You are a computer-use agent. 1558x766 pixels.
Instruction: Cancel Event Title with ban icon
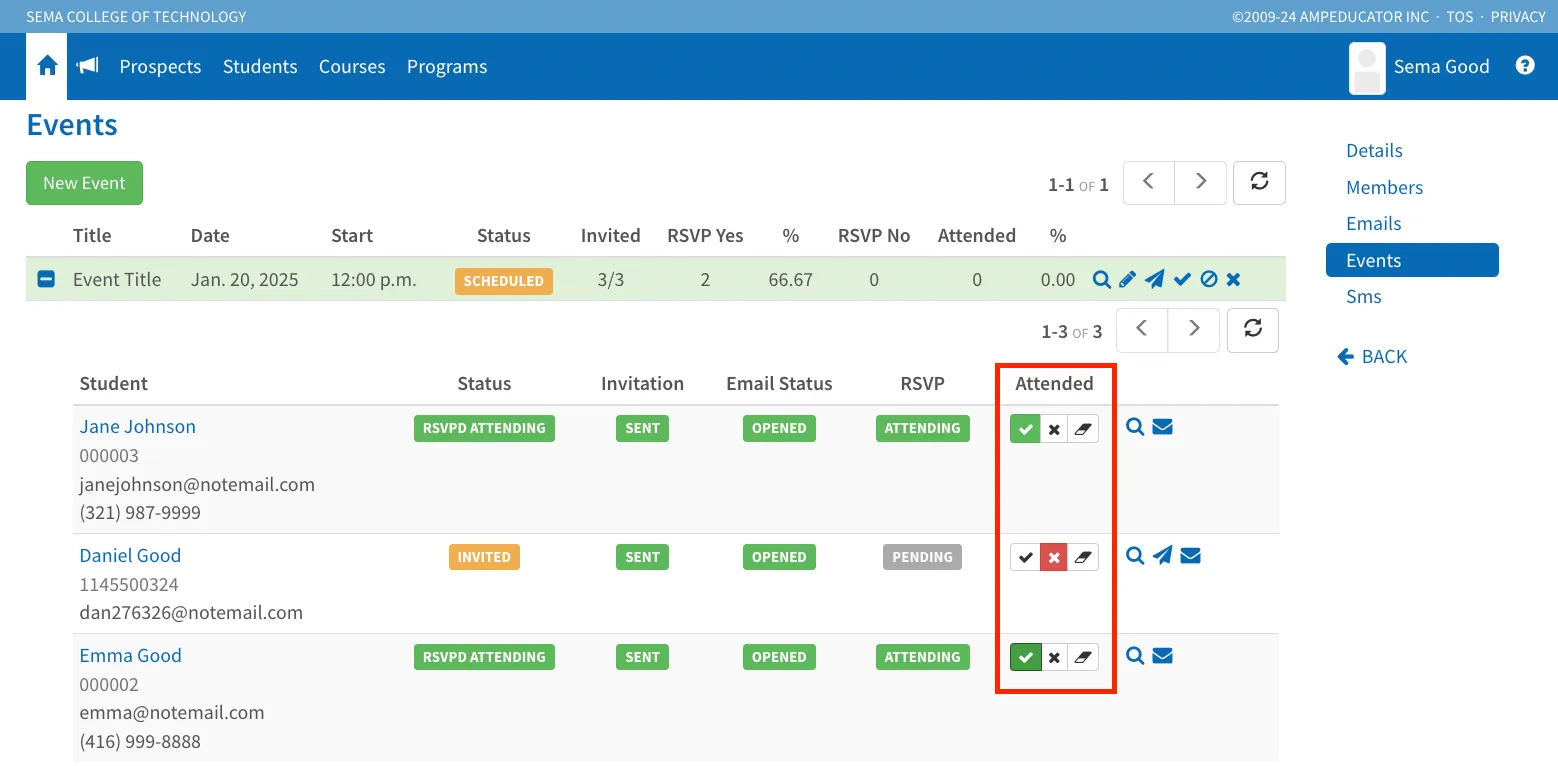[x=1208, y=280]
